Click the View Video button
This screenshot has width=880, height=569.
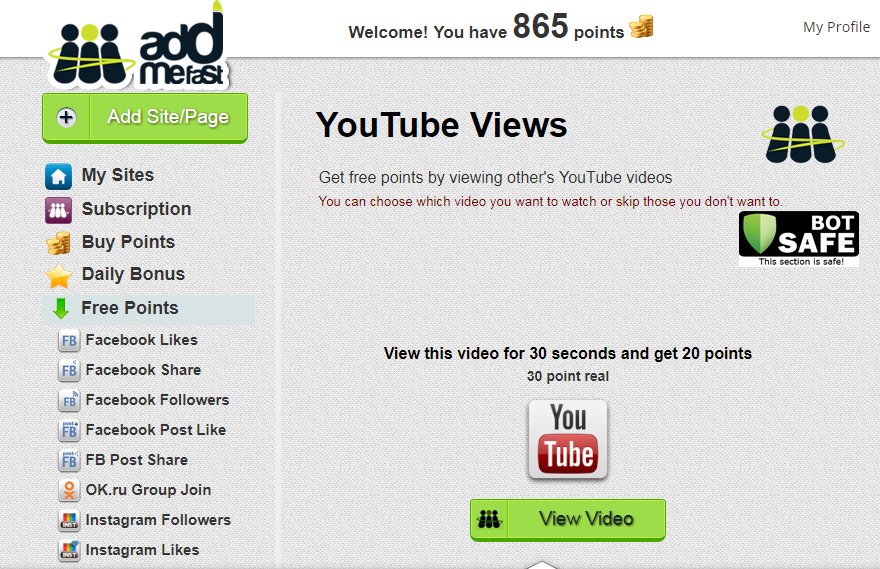coord(568,520)
